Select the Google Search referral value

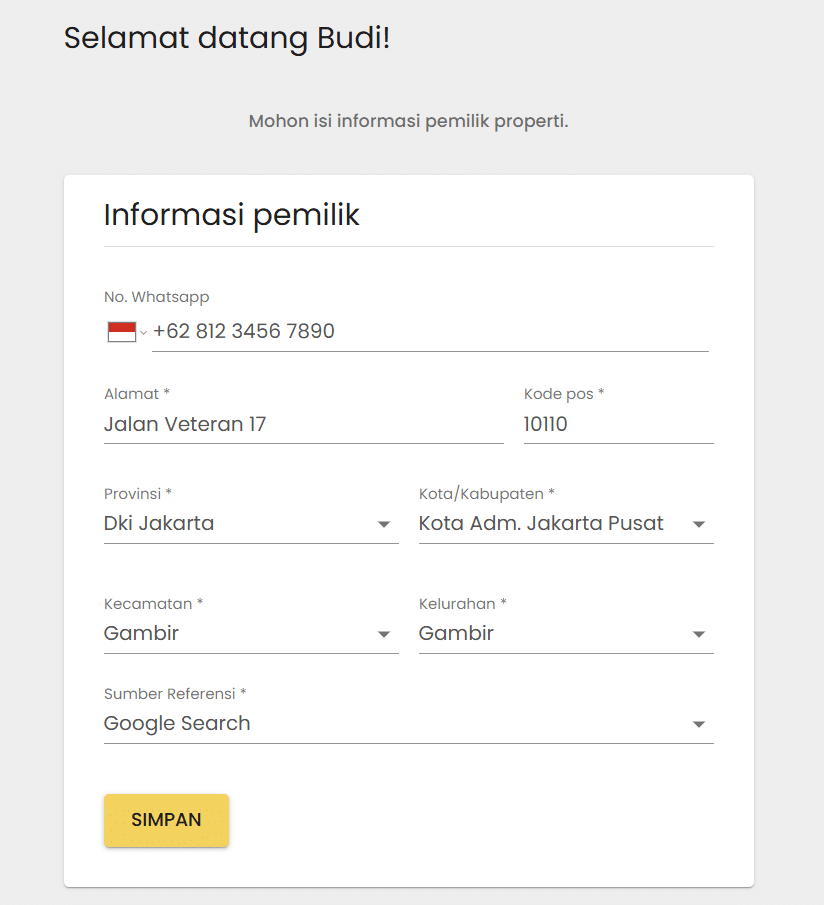point(177,723)
